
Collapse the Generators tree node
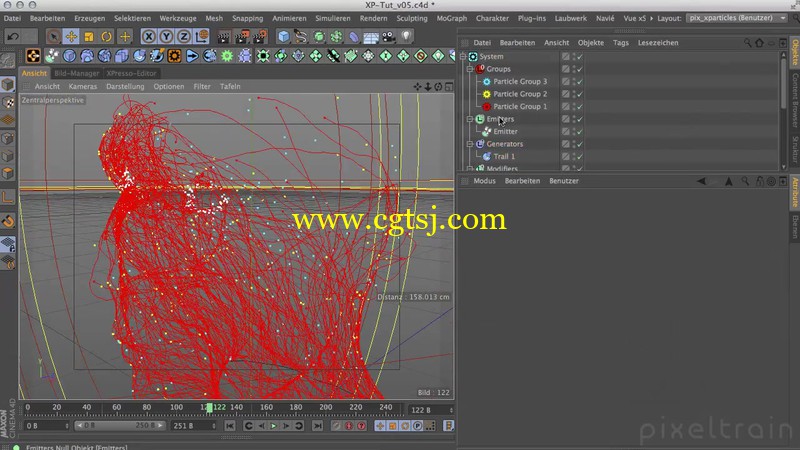[x=470, y=144]
